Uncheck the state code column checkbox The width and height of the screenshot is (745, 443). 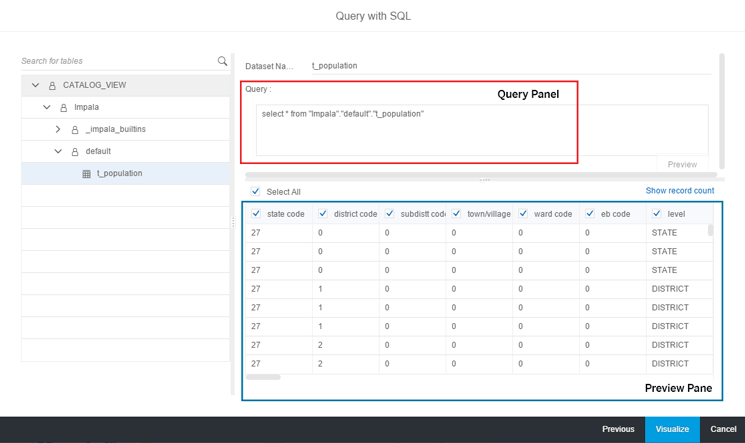coord(256,214)
